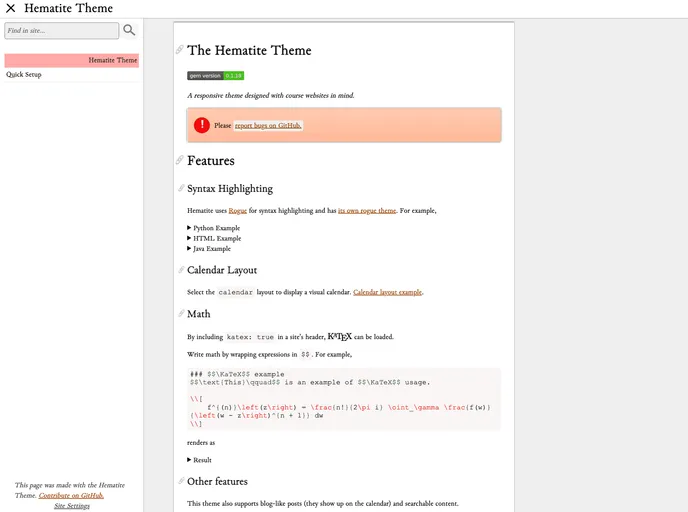Open Site Settings in the sidebar footer
This screenshot has height=512, width=688.
tap(72, 506)
